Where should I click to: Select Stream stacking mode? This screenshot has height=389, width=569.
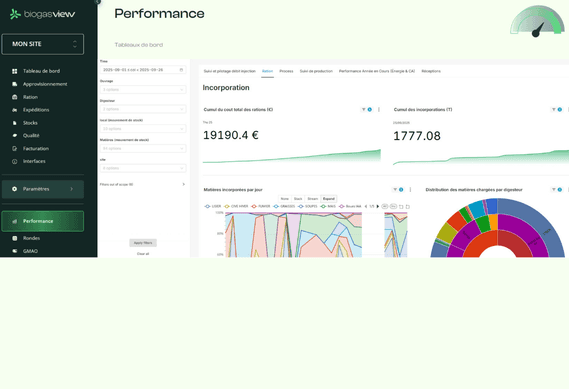click(312, 199)
